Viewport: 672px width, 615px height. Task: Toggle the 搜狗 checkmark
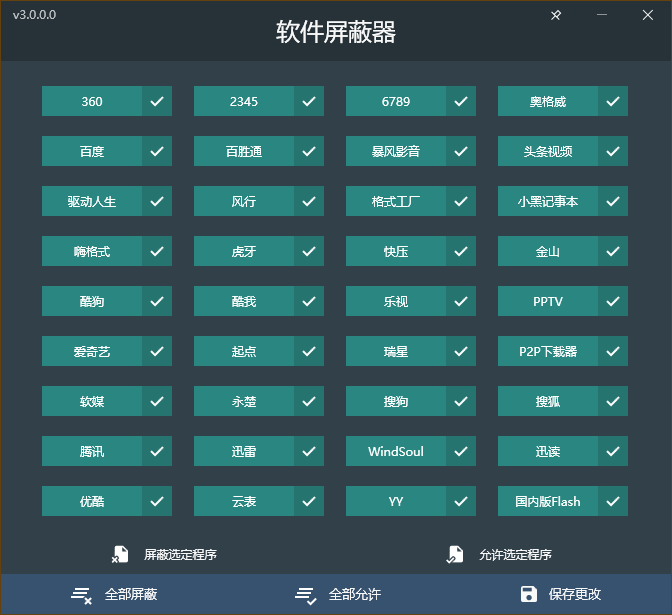(461, 401)
